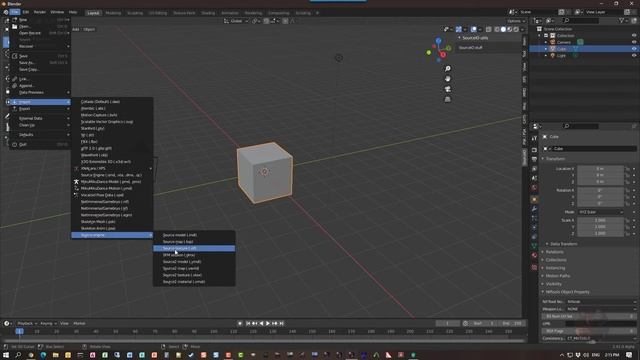Viewport: 640px width, 360px height.
Task: Click the Blender logo menu icon
Action: point(6,12)
